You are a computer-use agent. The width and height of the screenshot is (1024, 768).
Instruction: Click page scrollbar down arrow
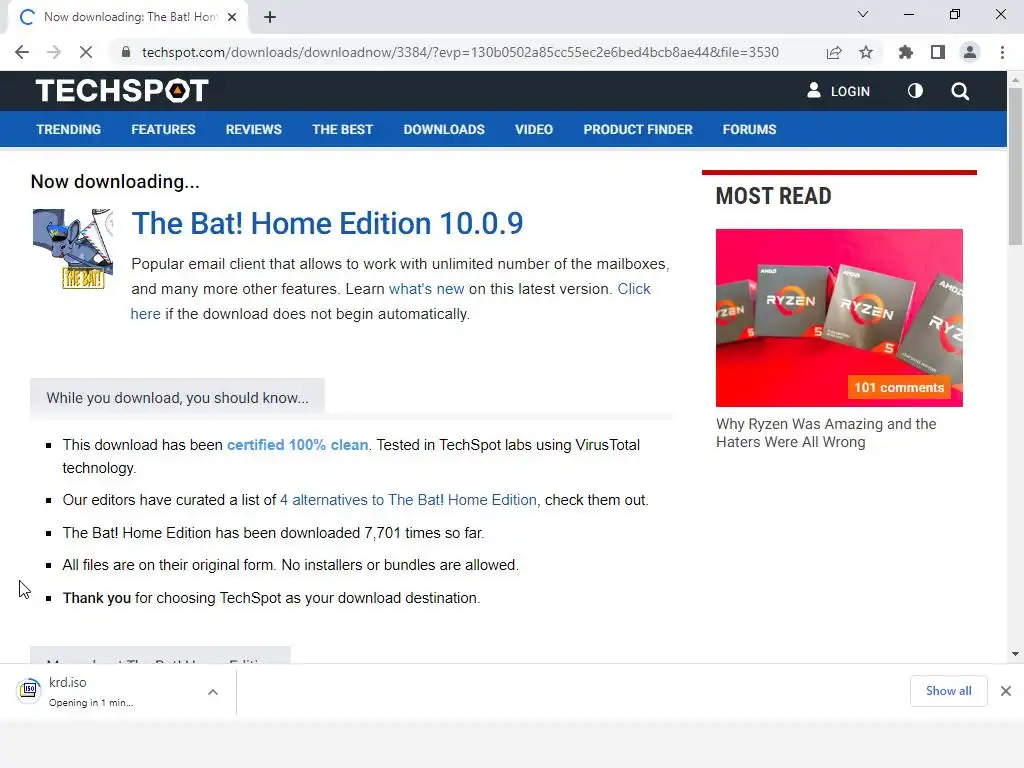pyautogui.click(x=1015, y=654)
